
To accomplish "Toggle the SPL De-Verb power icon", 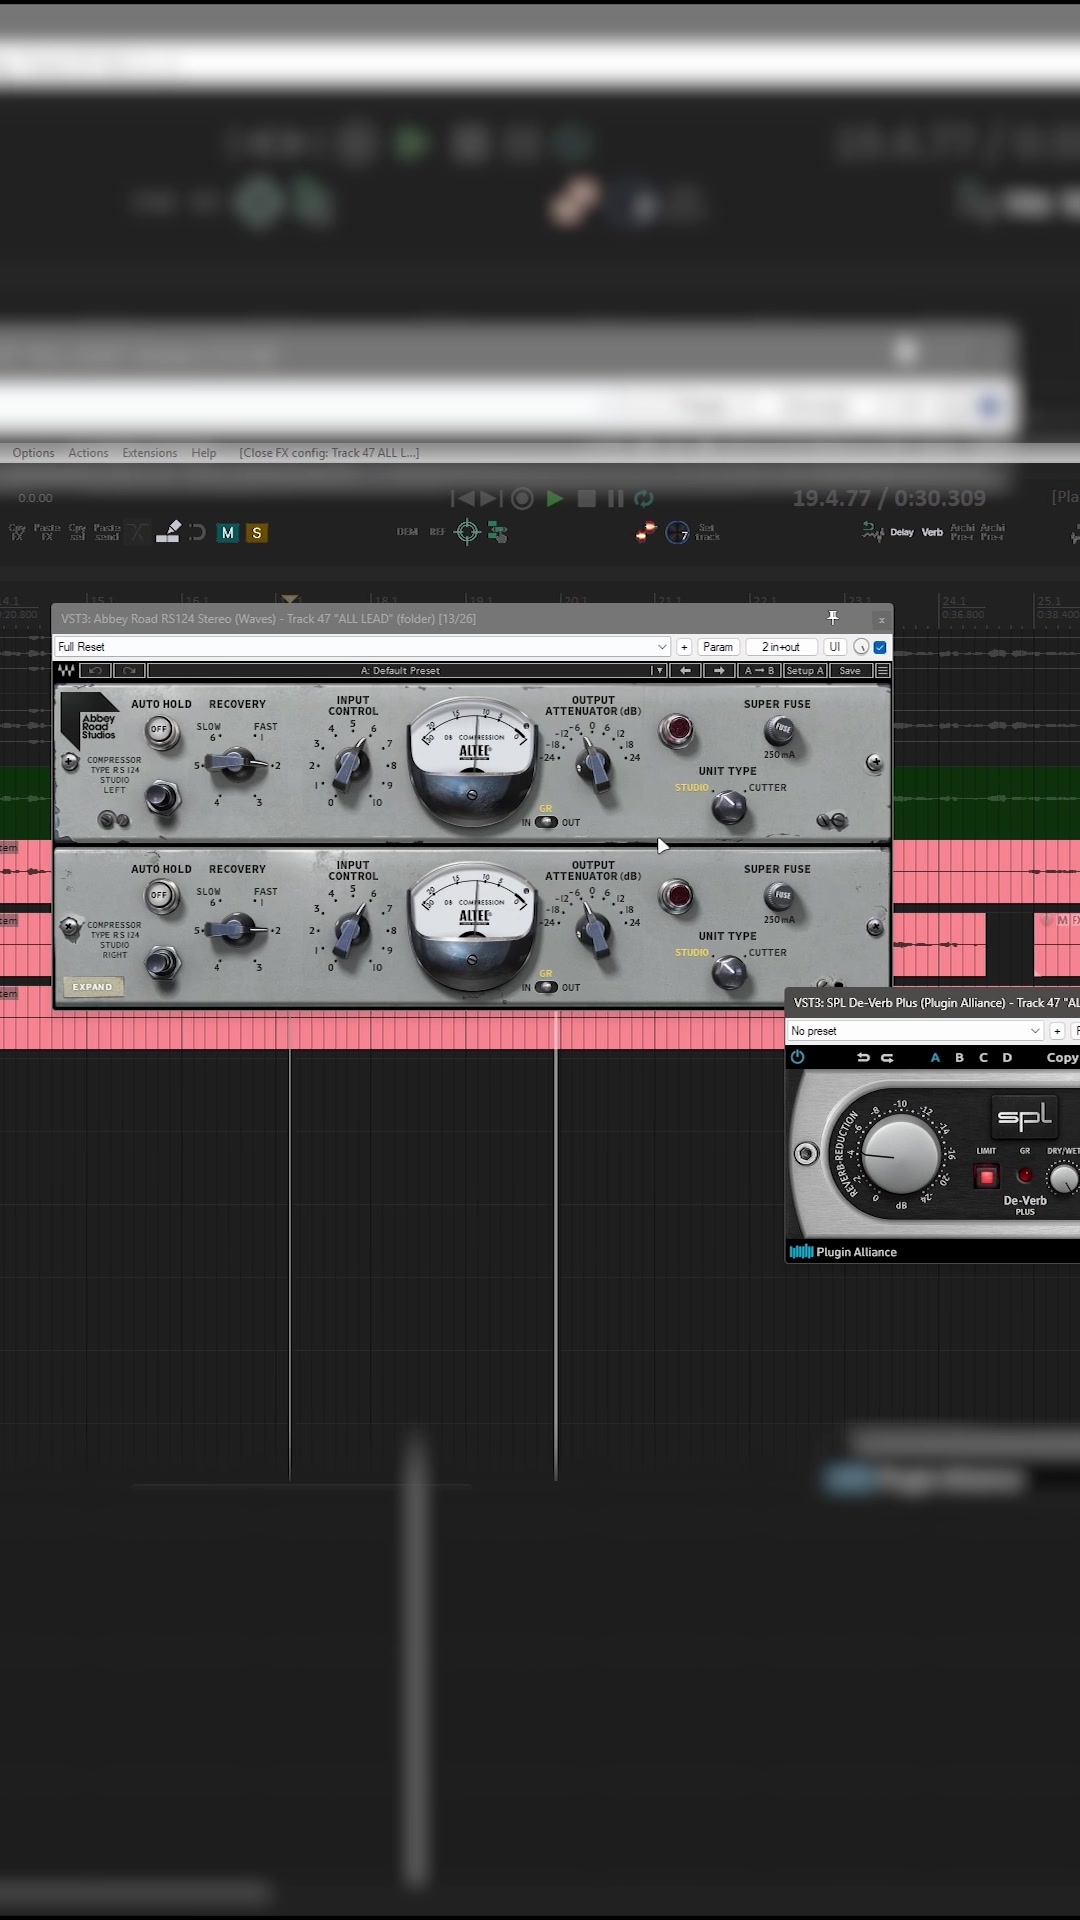I will pyautogui.click(x=797, y=1057).
